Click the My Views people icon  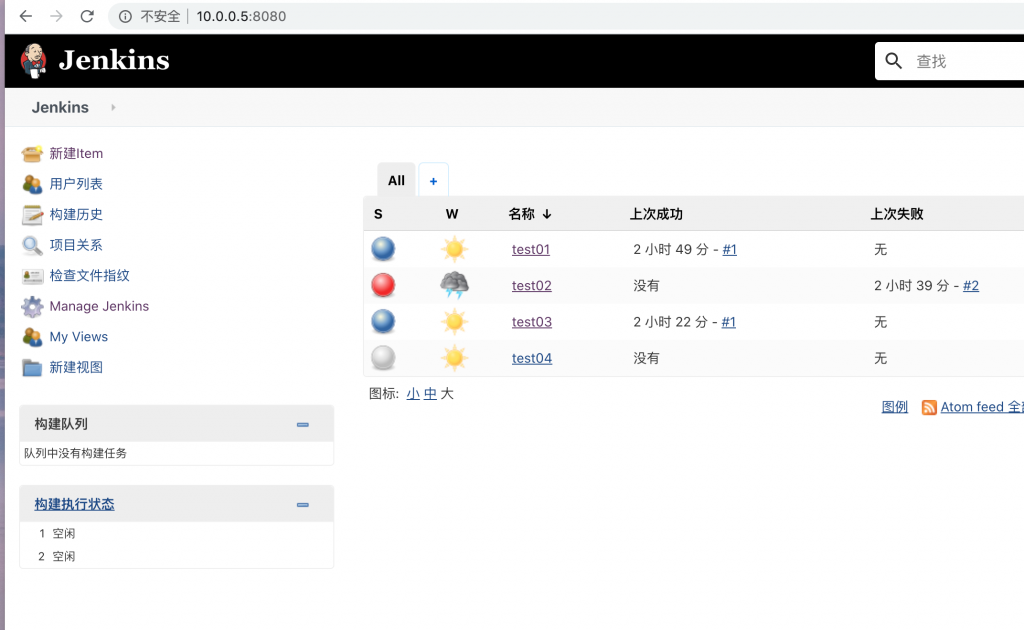(x=31, y=337)
